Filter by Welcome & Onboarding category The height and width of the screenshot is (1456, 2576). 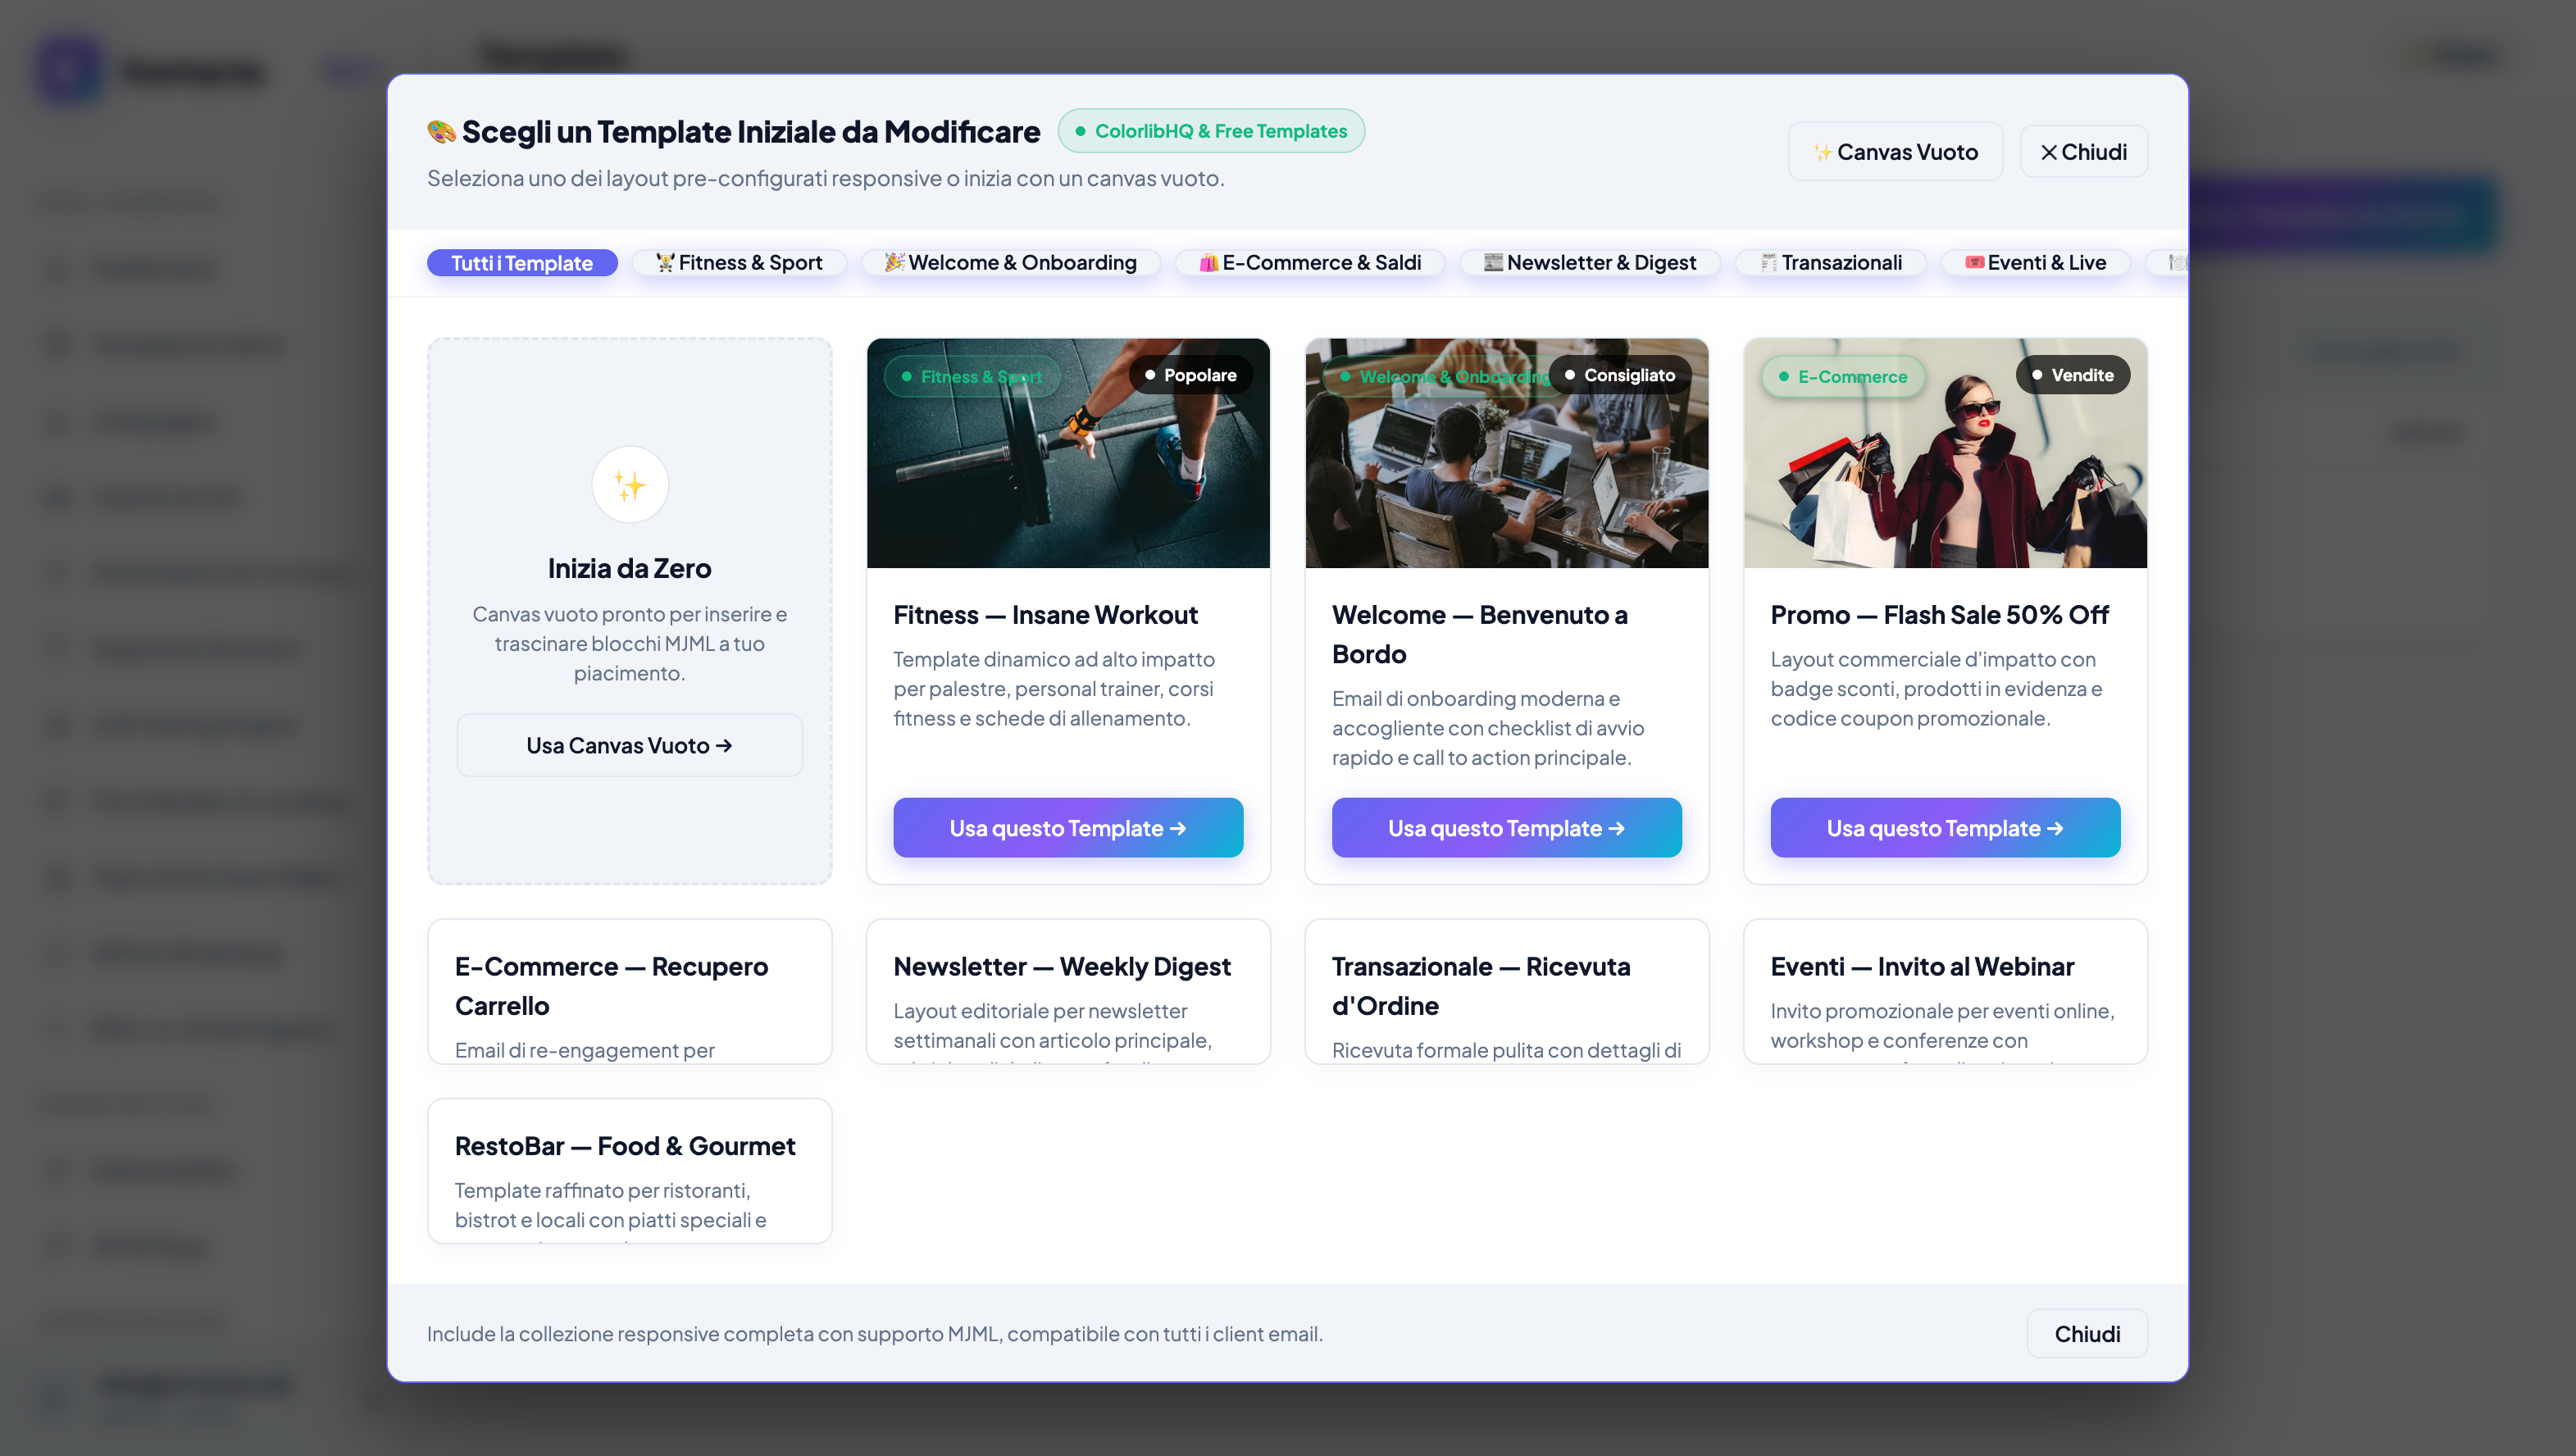1010,263
